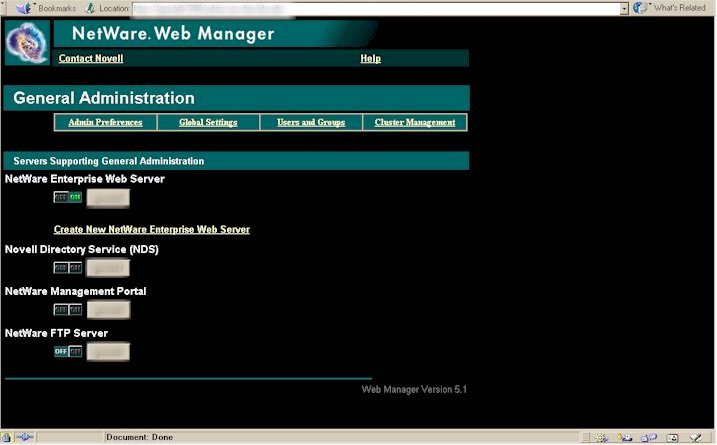Set NetWare Management Portal to OFF
This screenshot has width=717, height=445.
pos(61,310)
